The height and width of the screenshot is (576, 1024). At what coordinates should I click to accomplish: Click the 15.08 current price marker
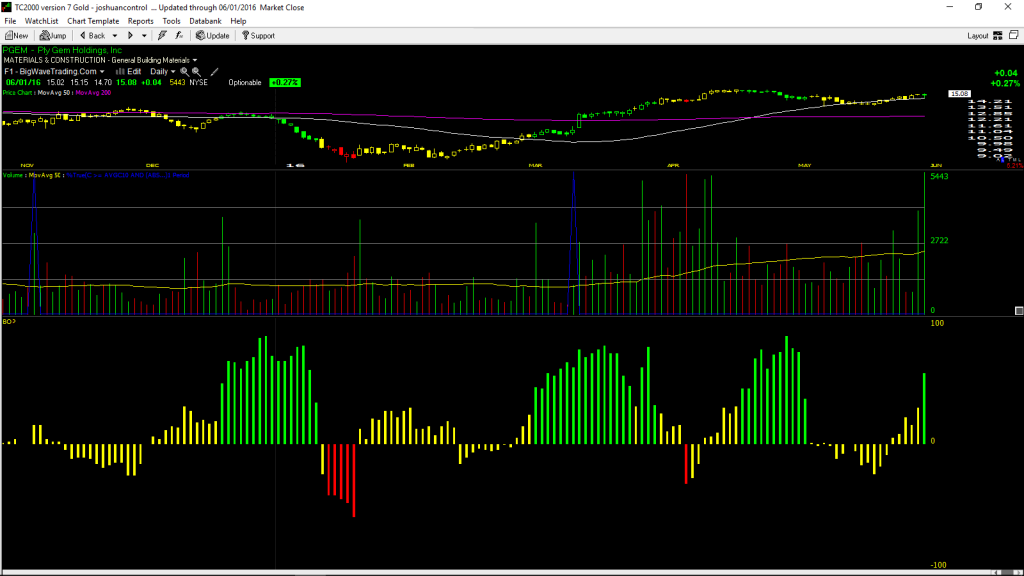click(959, 94)
